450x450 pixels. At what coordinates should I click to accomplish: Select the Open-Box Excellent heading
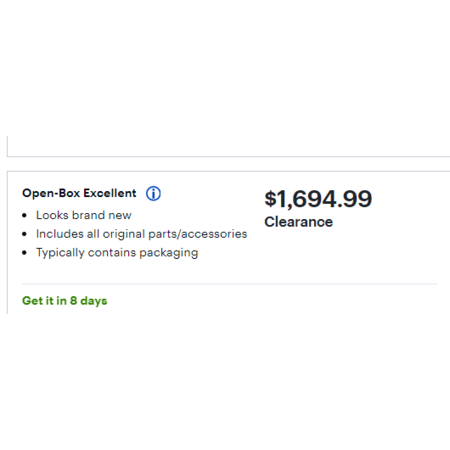tap(79, 193)
